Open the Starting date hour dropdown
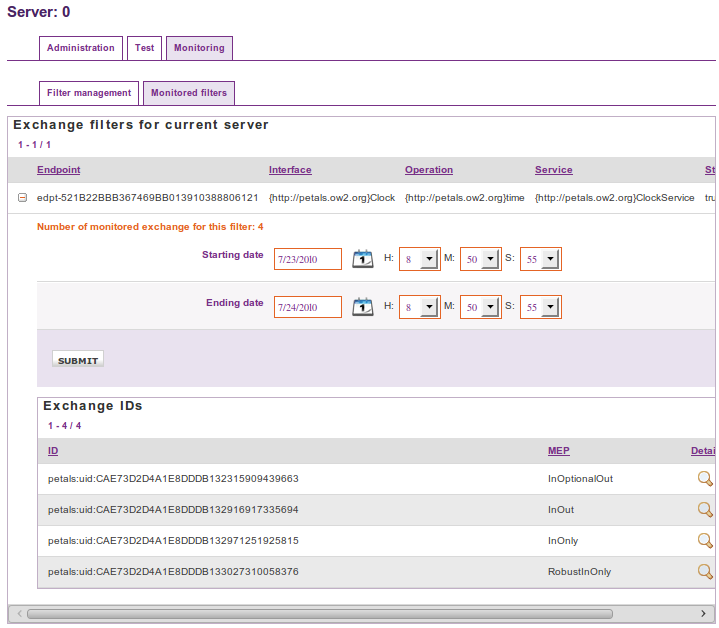Viewport: 719px width, 628px height. click(429, 259)
